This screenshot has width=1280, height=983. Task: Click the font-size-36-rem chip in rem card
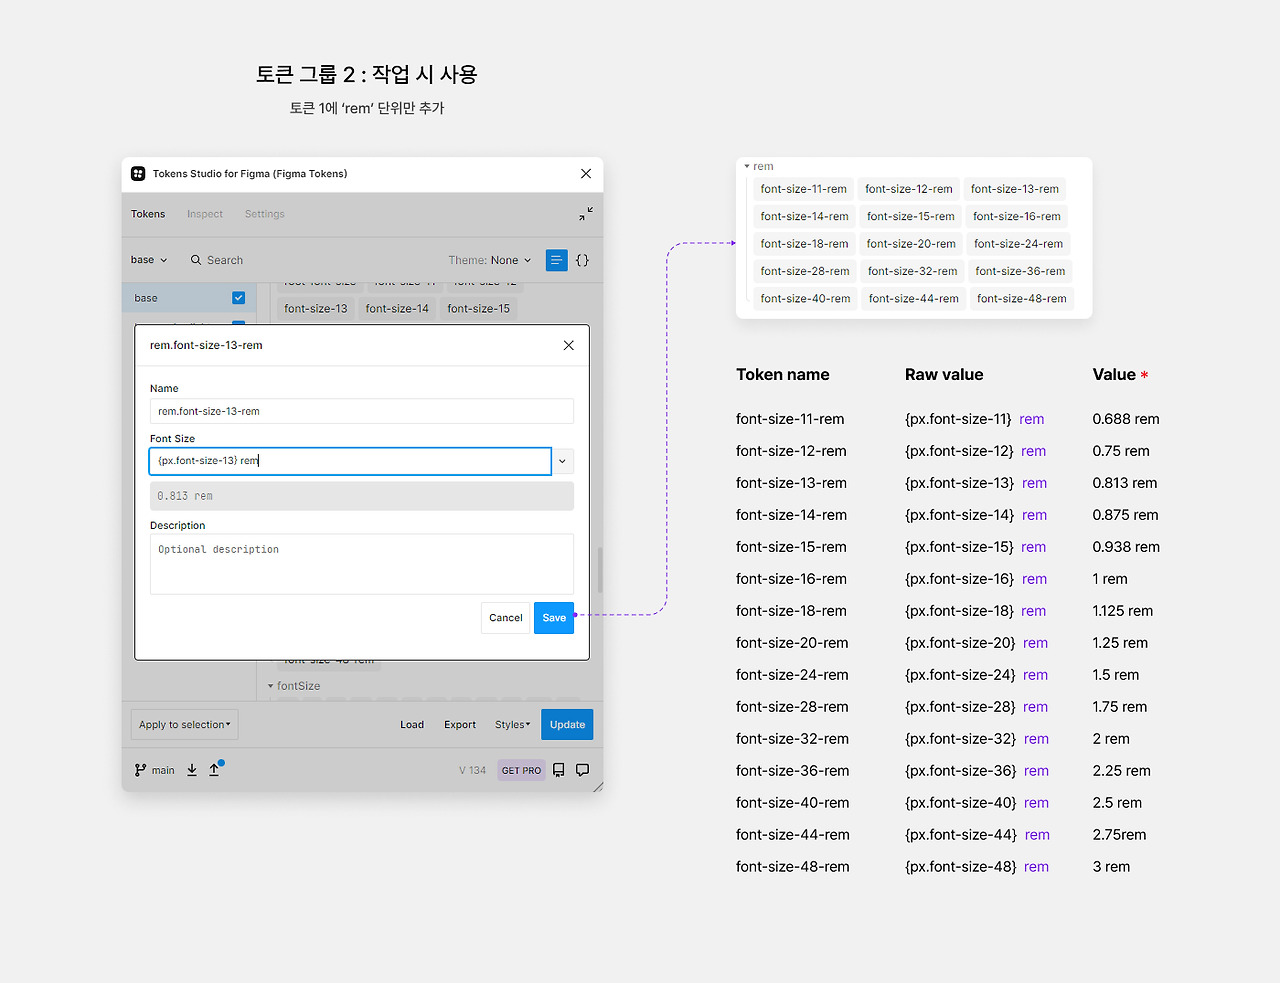coord(1021,271)
